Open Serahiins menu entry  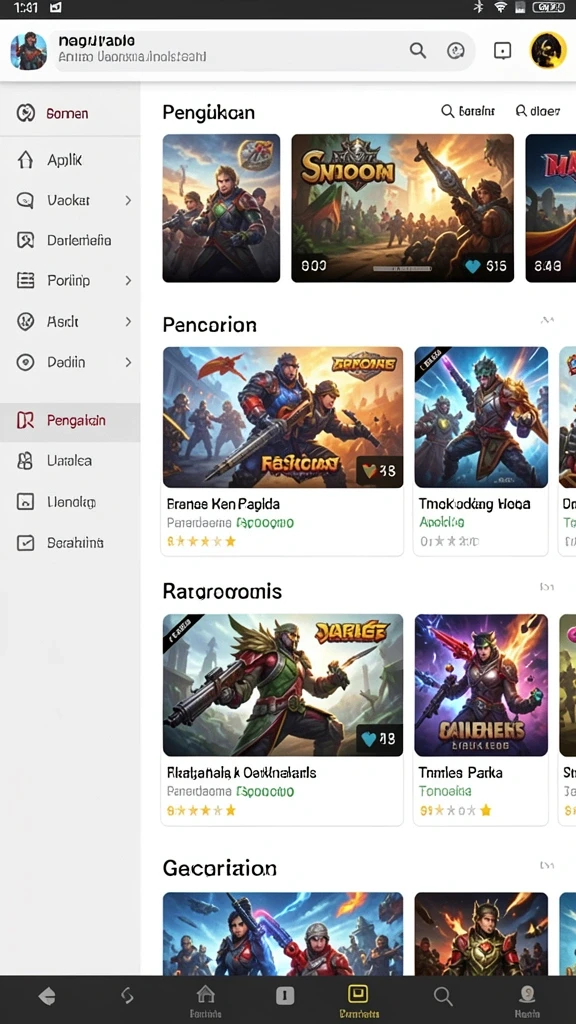(x=75, y=543)
